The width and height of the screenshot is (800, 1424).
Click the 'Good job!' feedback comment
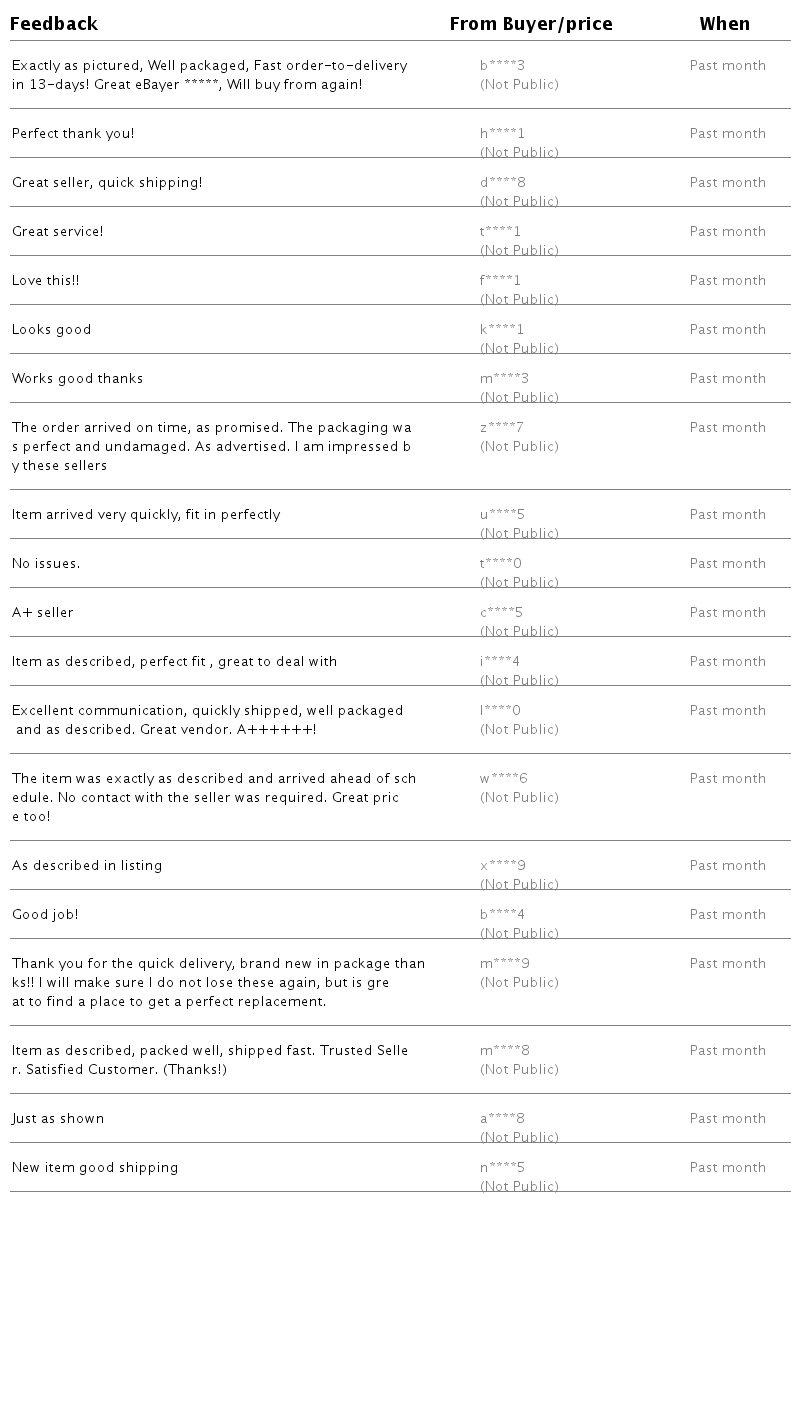click(x=45, y=915)
